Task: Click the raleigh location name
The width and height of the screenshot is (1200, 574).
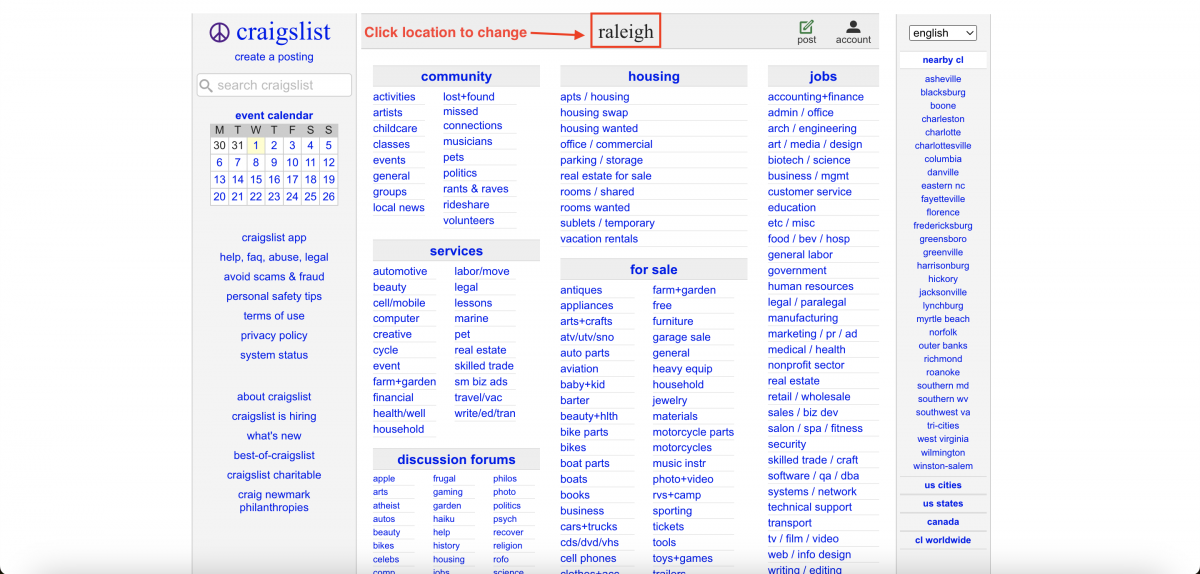Action: pos(625,32)
